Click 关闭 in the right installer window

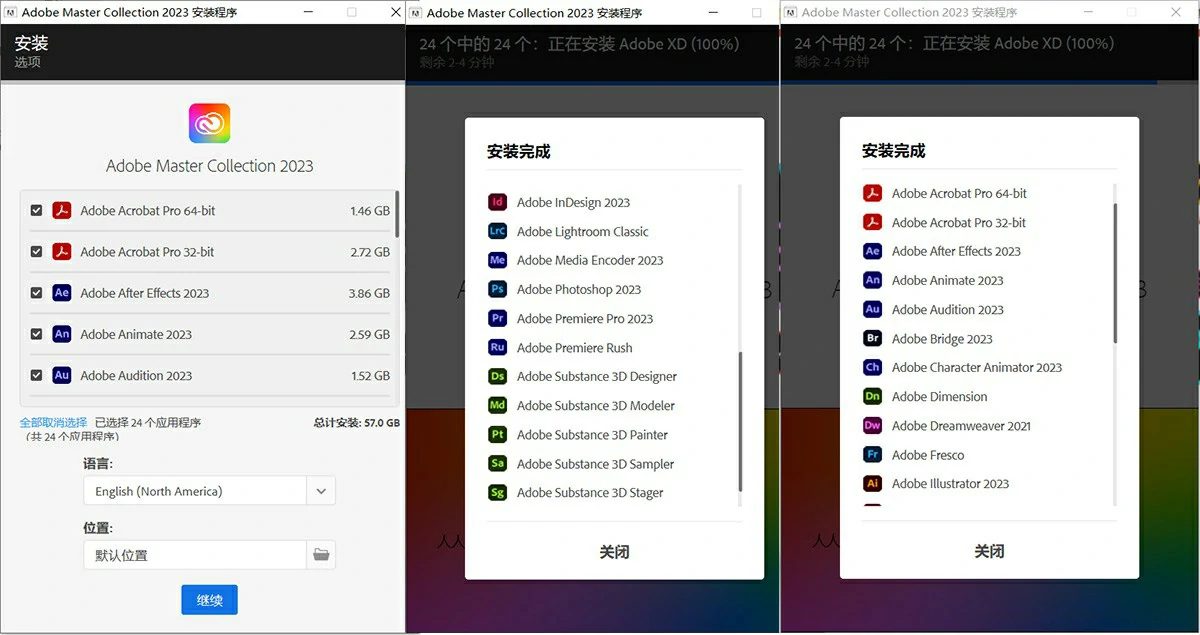[989, 551]
